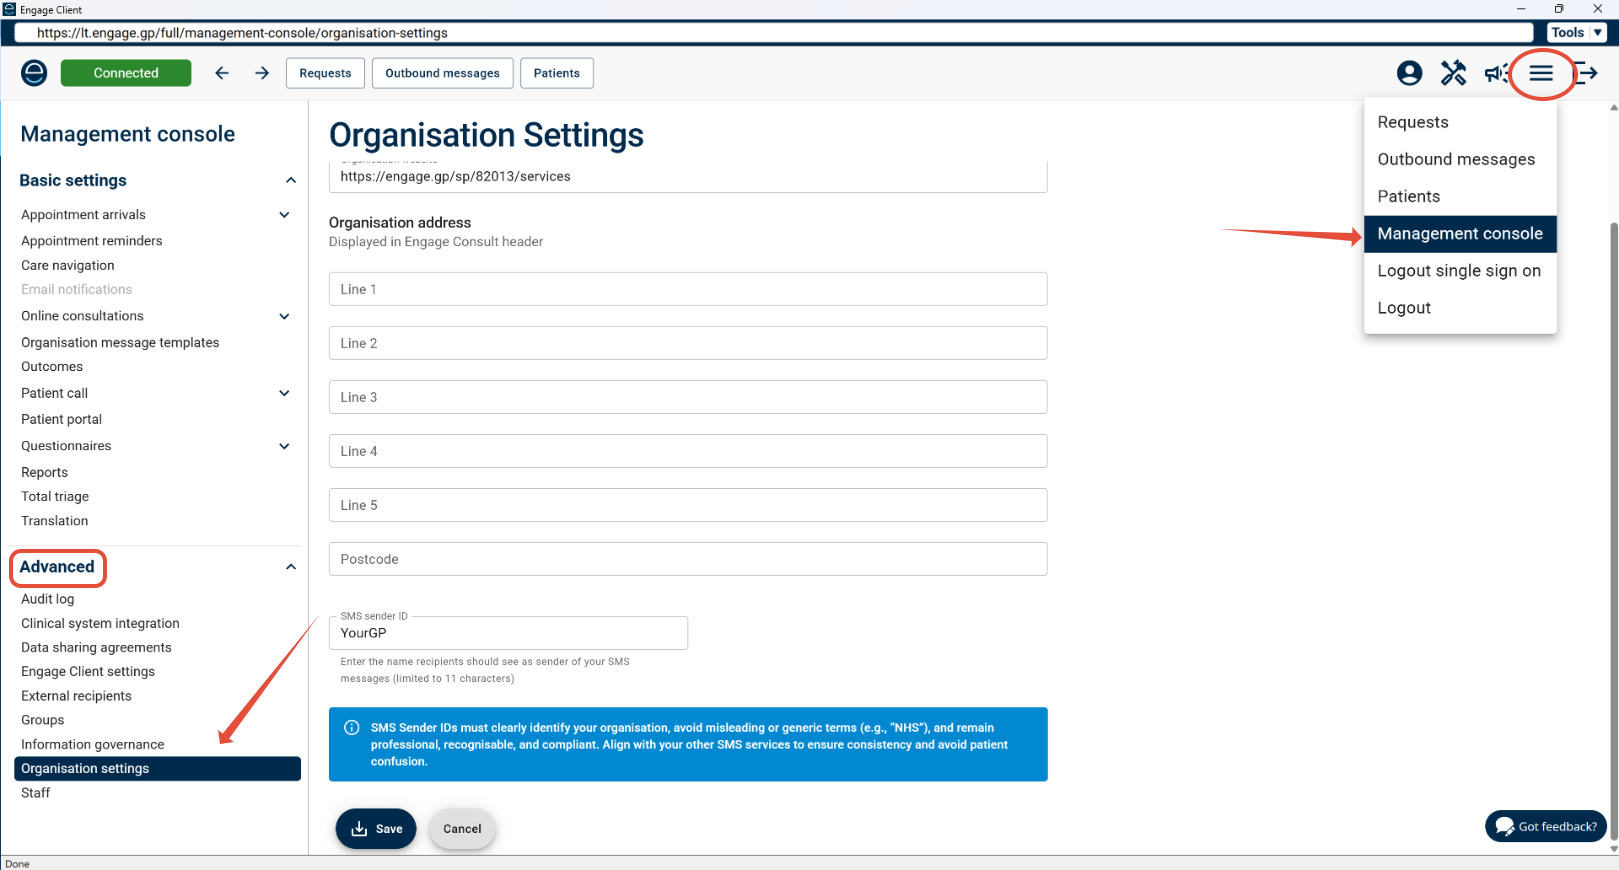Open Patient portal settings
Image resolution: width=1619 pixels, height=870 pixels.
click(62, 420)
